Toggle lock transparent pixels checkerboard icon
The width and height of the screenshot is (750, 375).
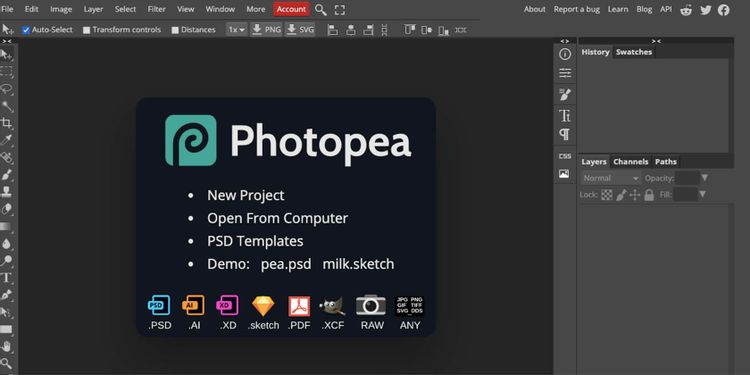pyautogui.click(x=607, y=195)
